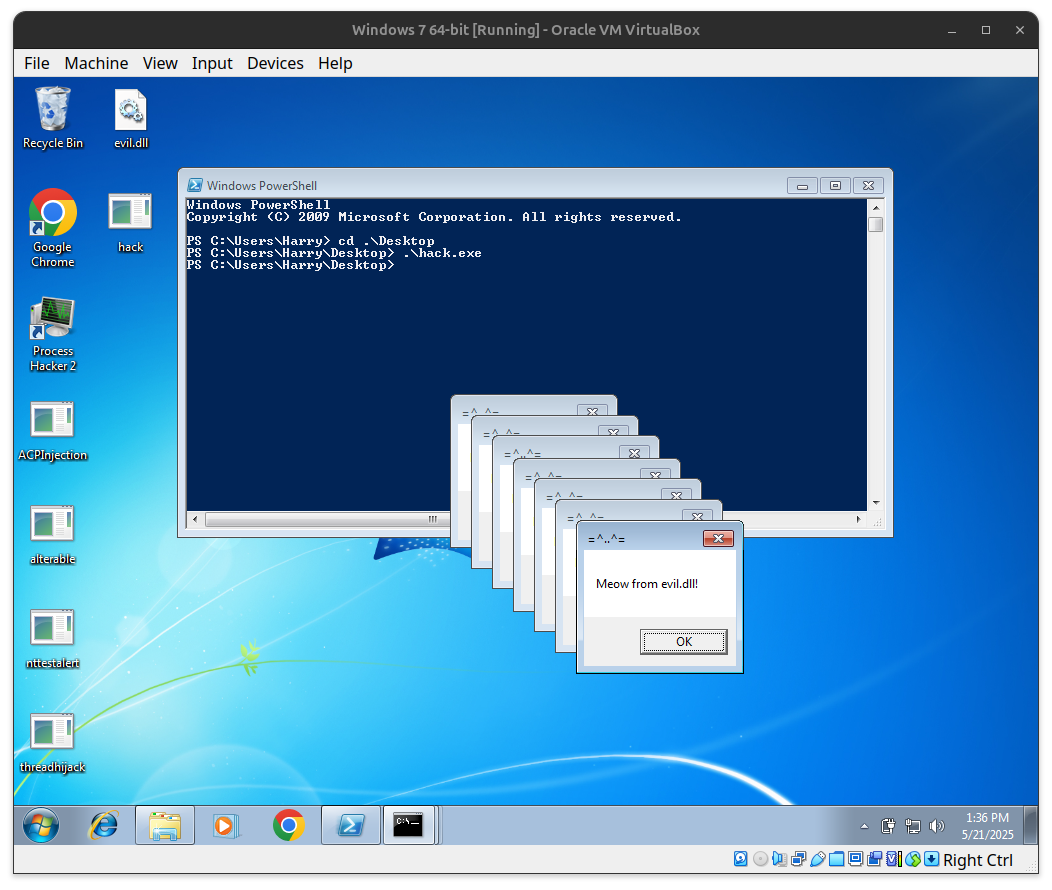The width and height of the screenshot is (1052, 890).
Task: Click PowerShell vertical scrollbar down arrow
Action: [x=875, y=503]
